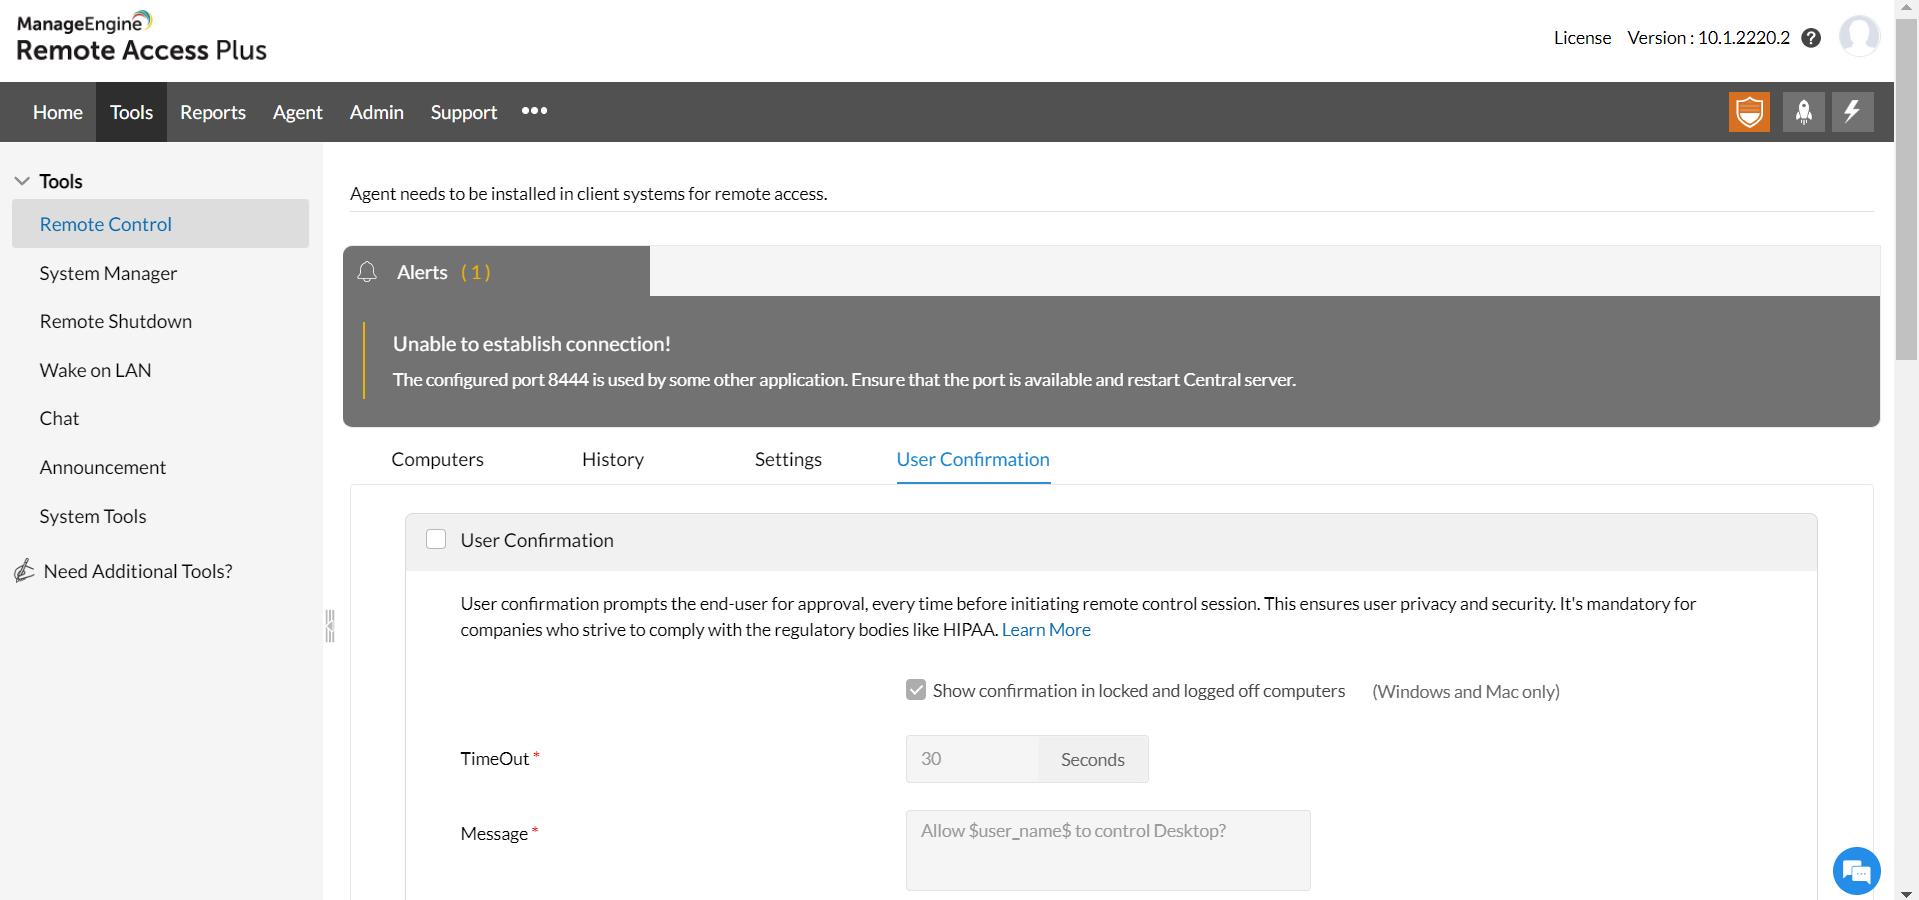Open the License link
This screenshot has width=1919, height=900.
[x=1582, y=38]
